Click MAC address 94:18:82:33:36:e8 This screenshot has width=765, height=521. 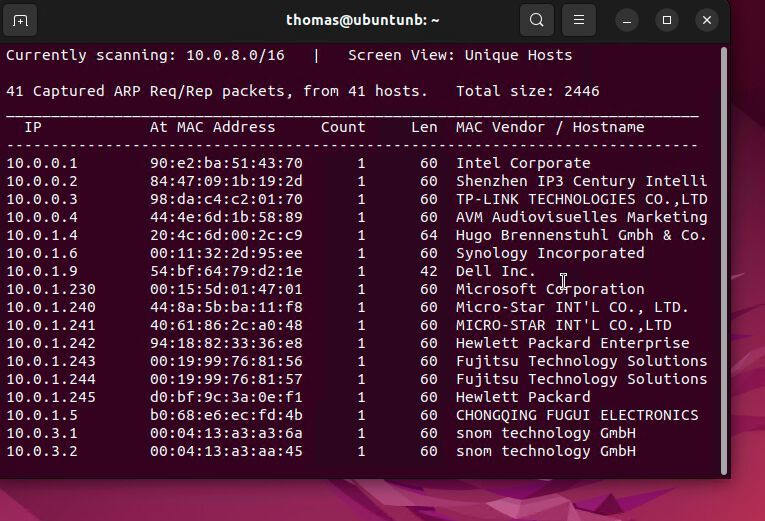coord(226,343)
